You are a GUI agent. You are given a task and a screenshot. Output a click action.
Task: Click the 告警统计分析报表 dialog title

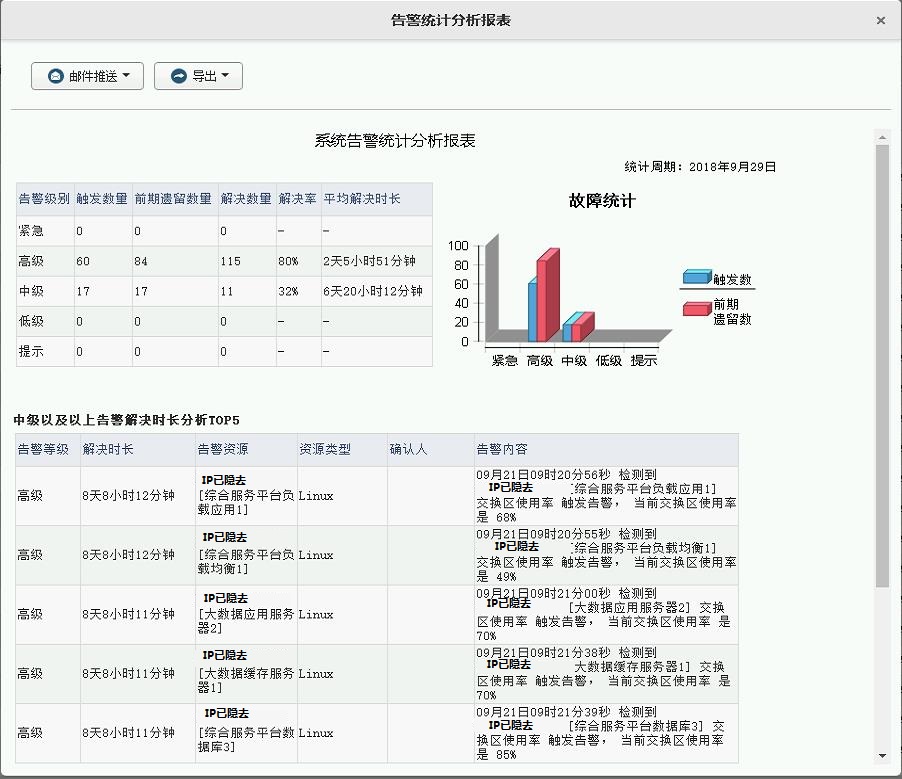(450, 18)
